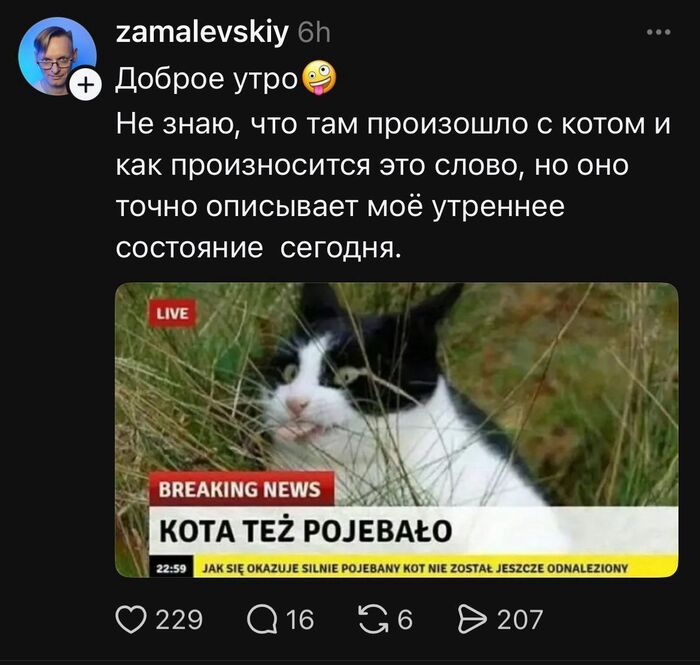Follow zamalevskiy via the plus badge

click(85, 84)
